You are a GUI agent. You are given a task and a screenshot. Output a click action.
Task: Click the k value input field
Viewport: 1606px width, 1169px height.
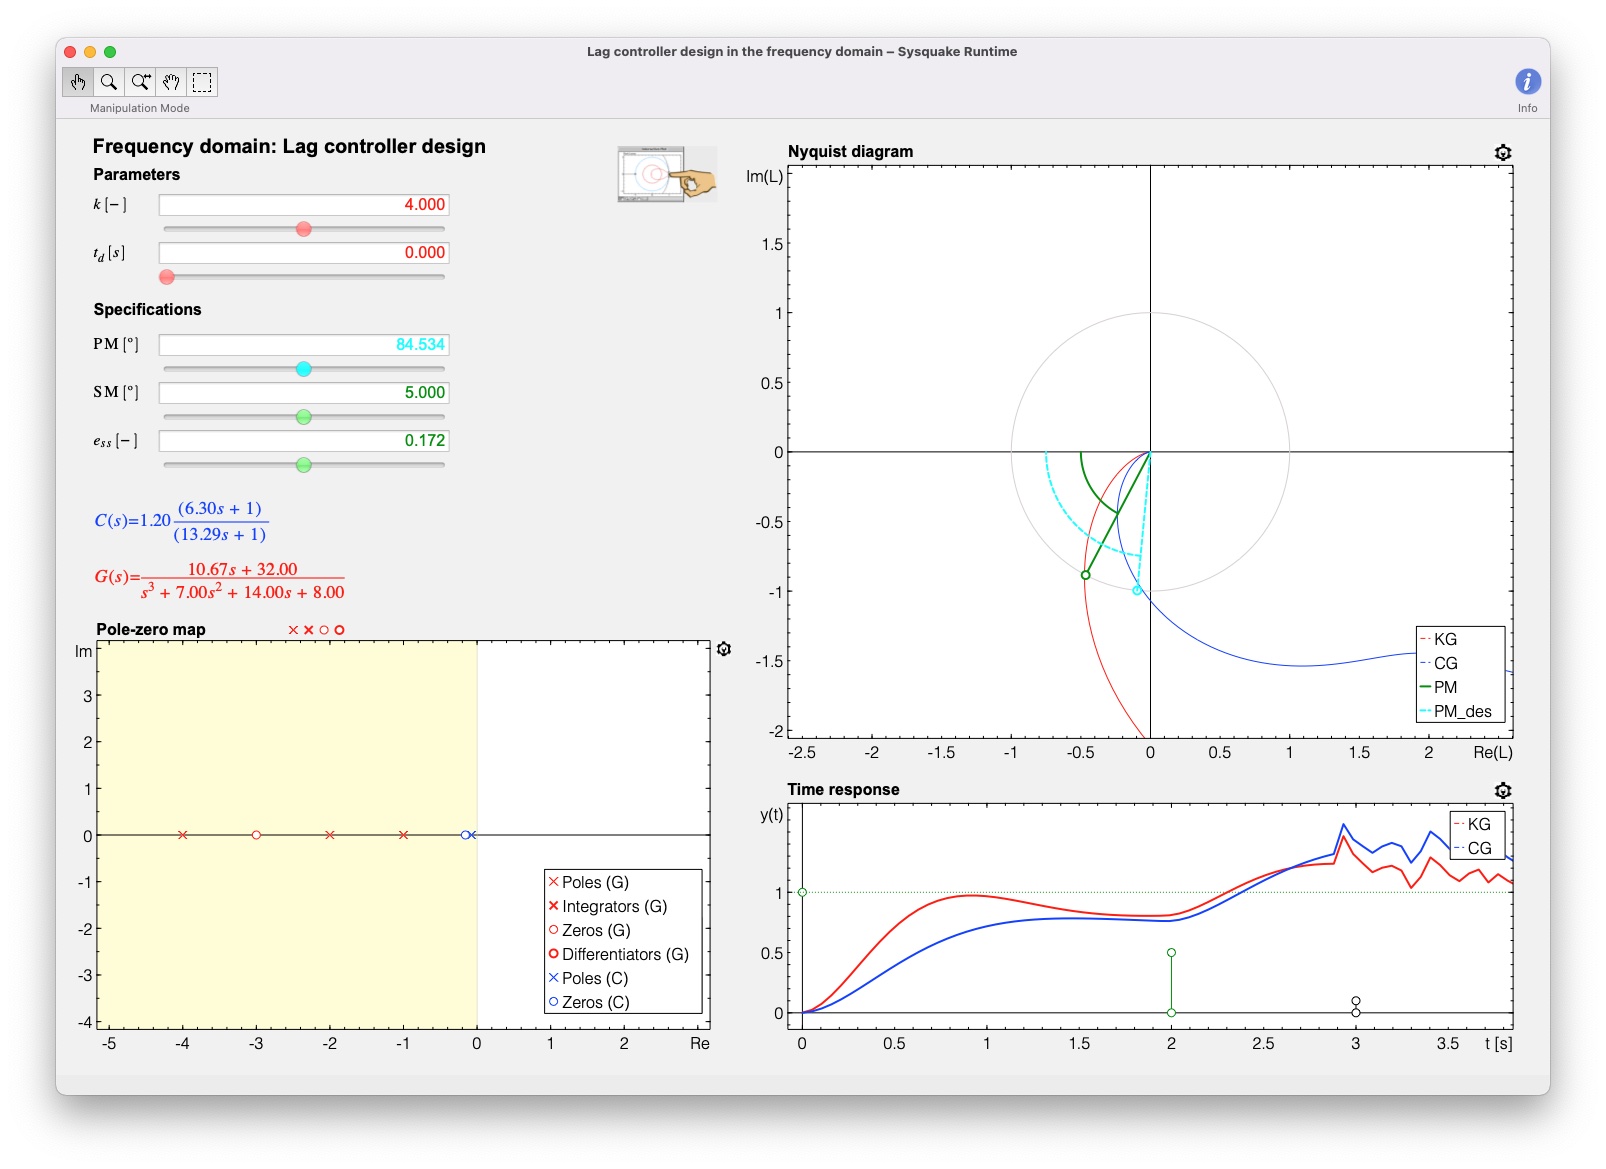pyautogui.click(x=303, y=204)
